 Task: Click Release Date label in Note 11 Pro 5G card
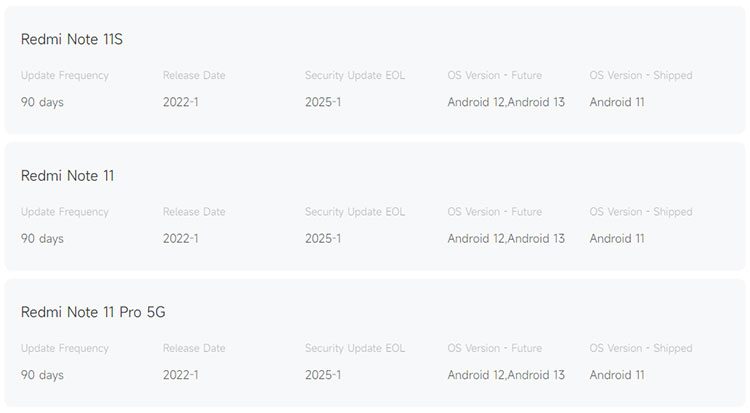(194, 348)
